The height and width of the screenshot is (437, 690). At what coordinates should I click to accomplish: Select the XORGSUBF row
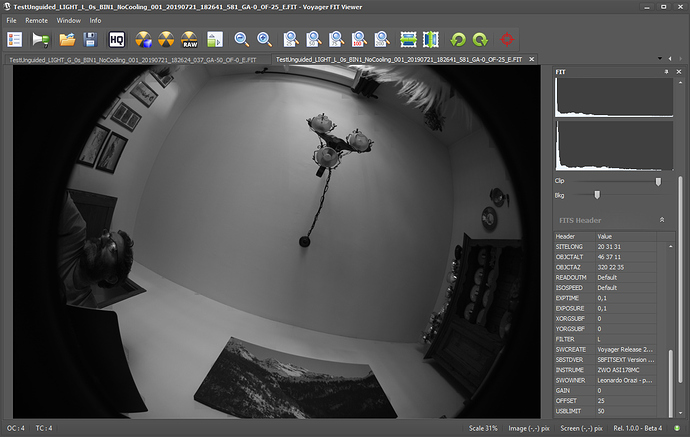tap(605, 319)
